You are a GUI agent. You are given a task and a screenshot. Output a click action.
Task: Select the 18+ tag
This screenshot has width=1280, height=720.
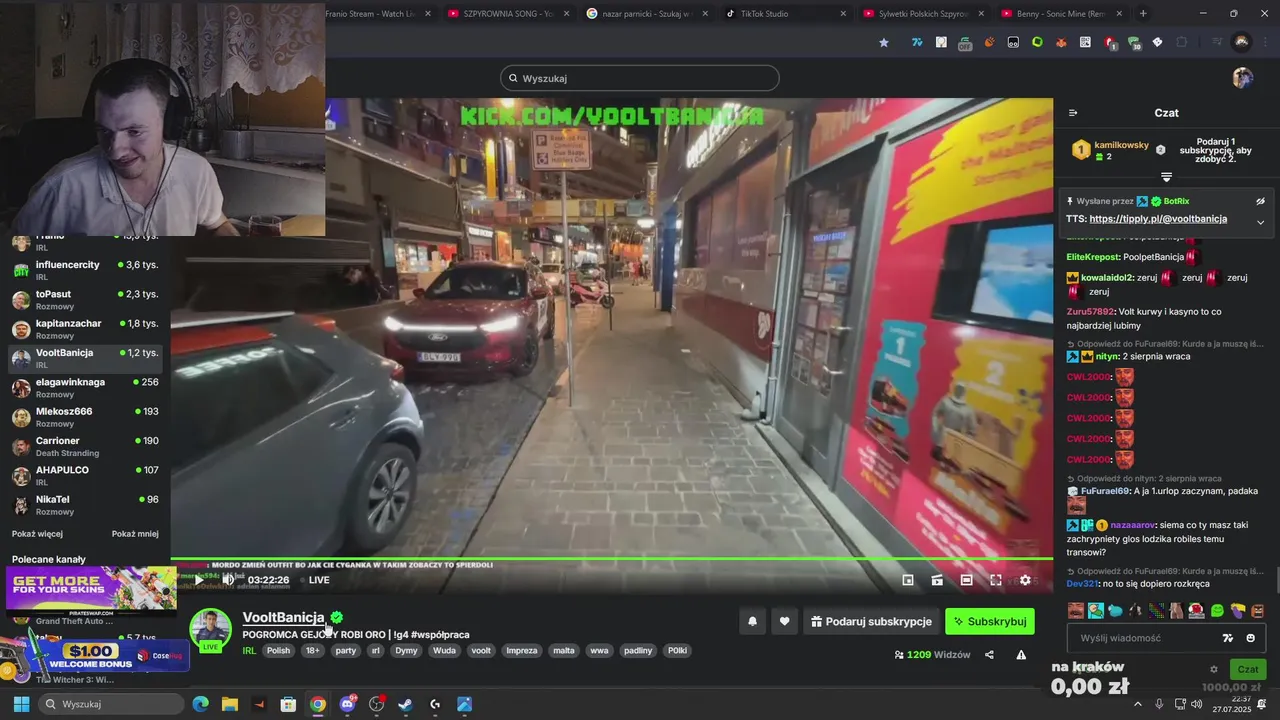(313, 650)
